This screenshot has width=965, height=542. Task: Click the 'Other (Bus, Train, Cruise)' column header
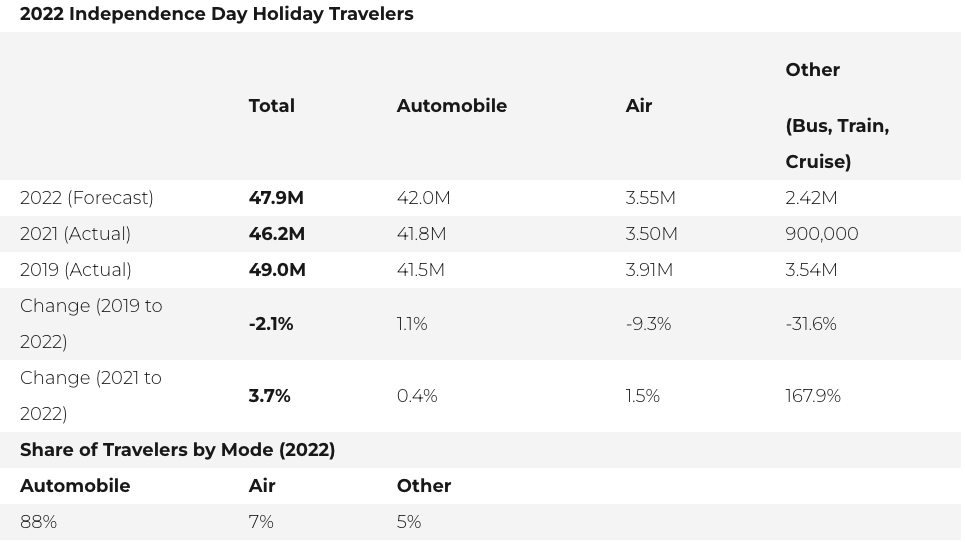coord(837,116)
